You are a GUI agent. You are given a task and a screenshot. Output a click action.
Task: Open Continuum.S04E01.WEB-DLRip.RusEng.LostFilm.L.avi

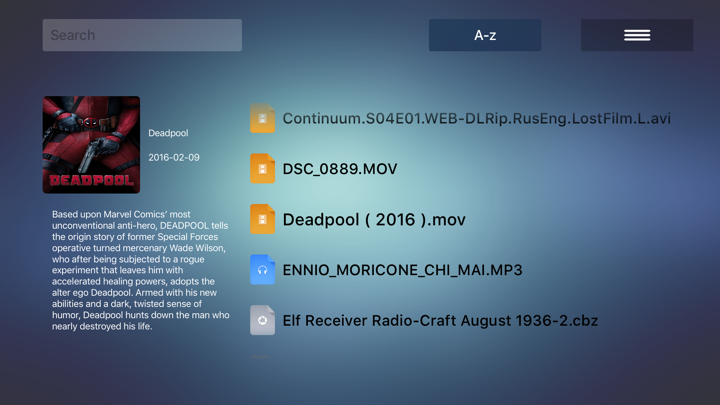477,118
